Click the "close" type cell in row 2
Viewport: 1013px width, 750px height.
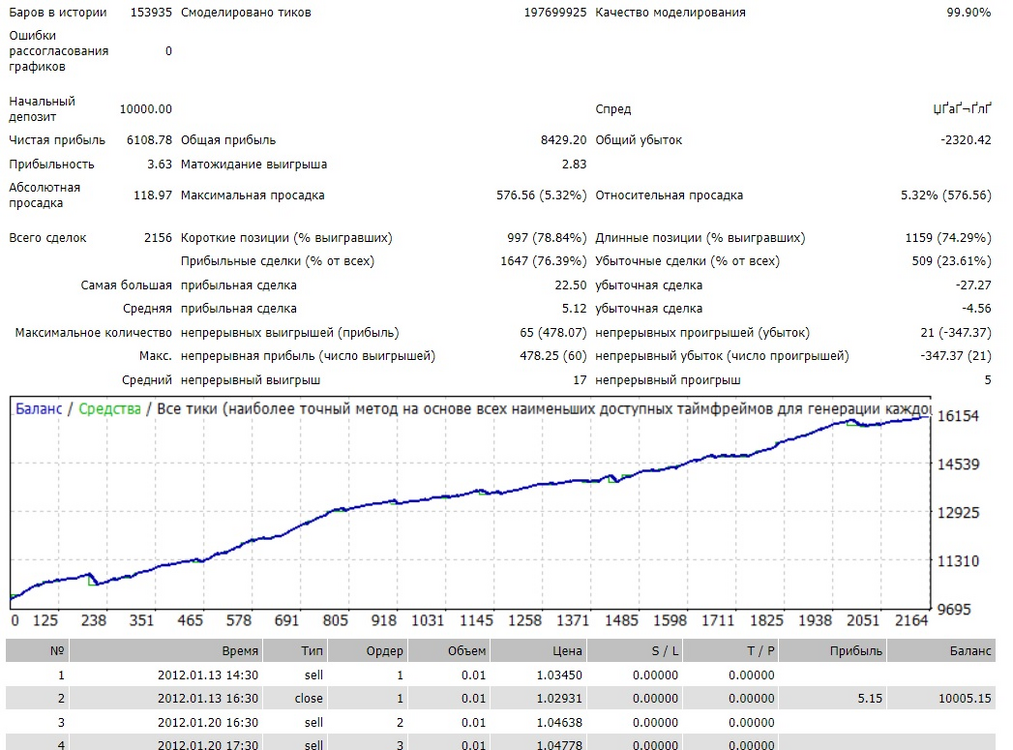pyautogui.click(x=309, y=698)
